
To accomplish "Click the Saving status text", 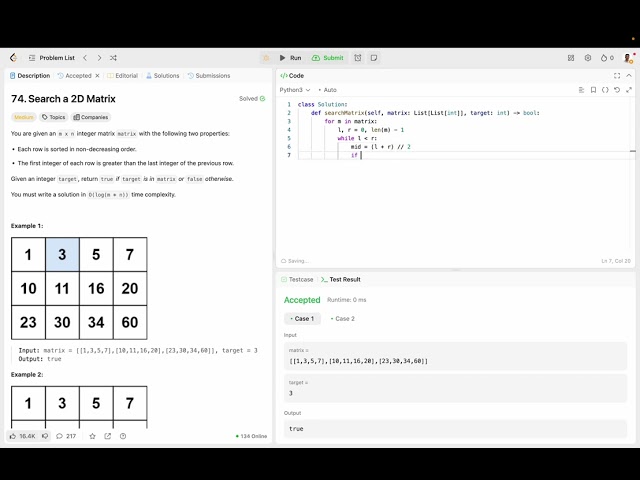I will point(295,261).
